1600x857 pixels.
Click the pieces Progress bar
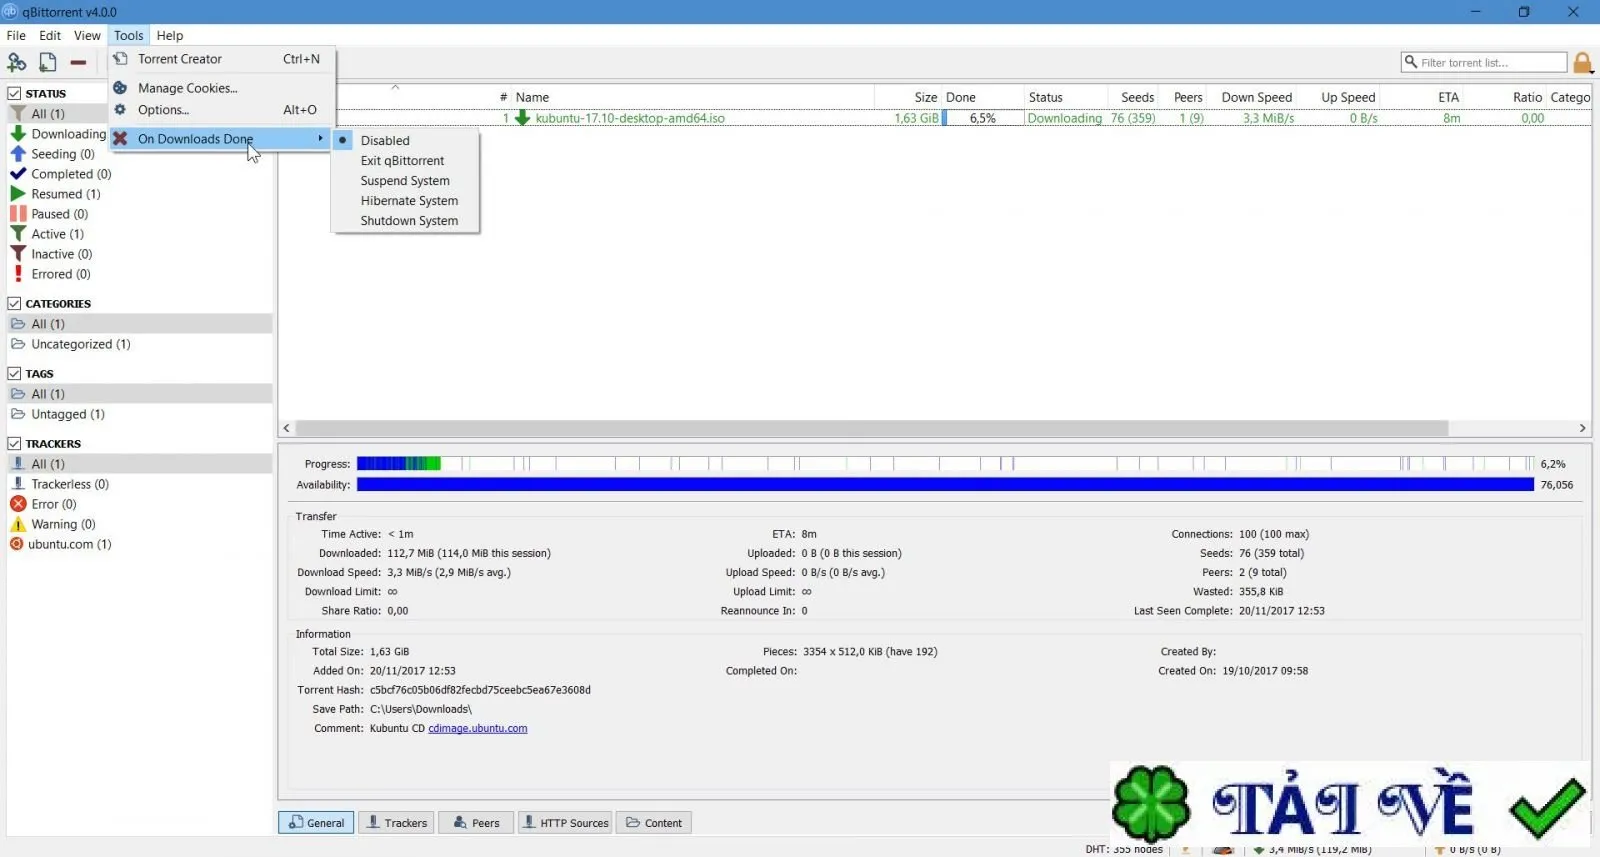coord(945,464)
